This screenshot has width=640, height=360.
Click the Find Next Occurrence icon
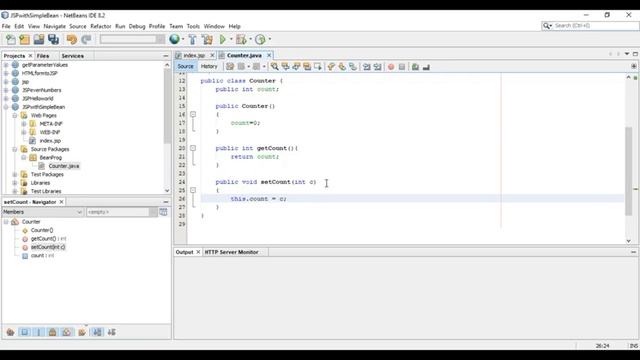pos(296,67)
